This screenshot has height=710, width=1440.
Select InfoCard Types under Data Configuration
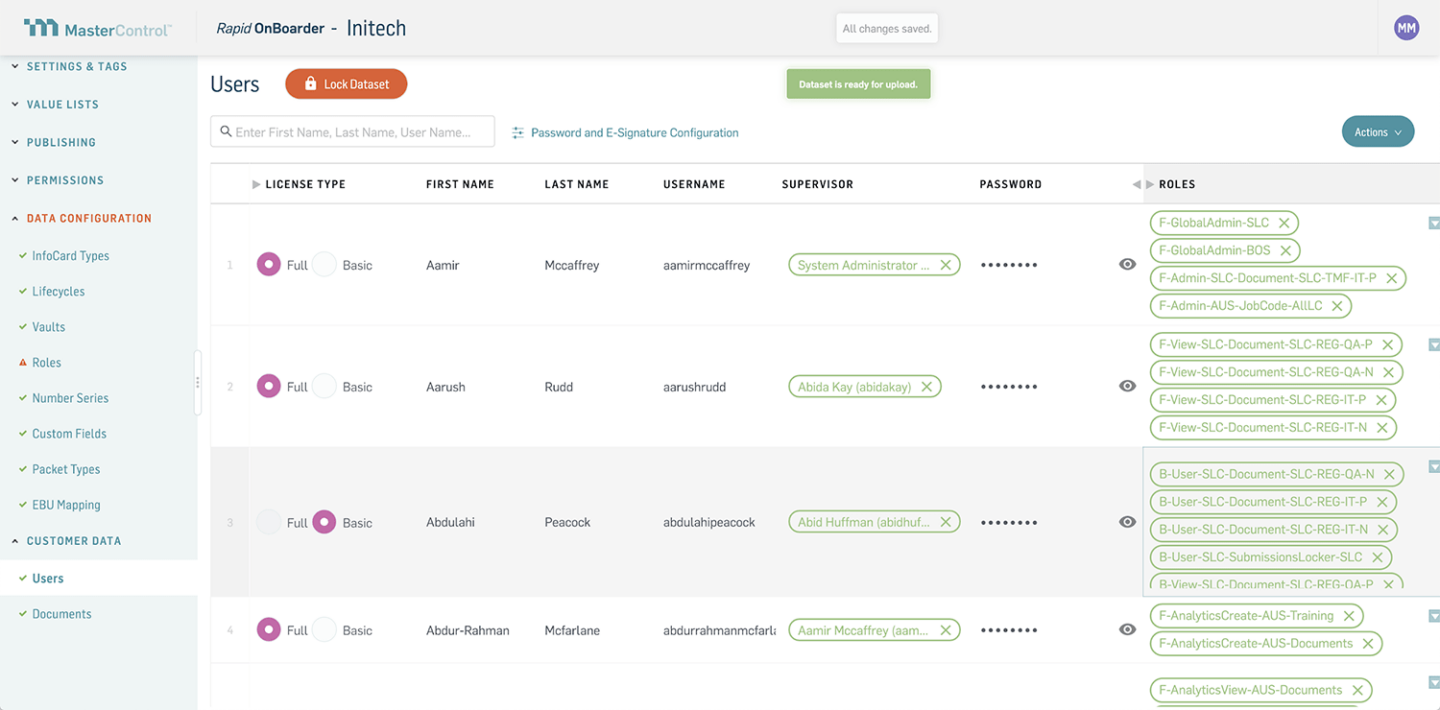point(68,255)
